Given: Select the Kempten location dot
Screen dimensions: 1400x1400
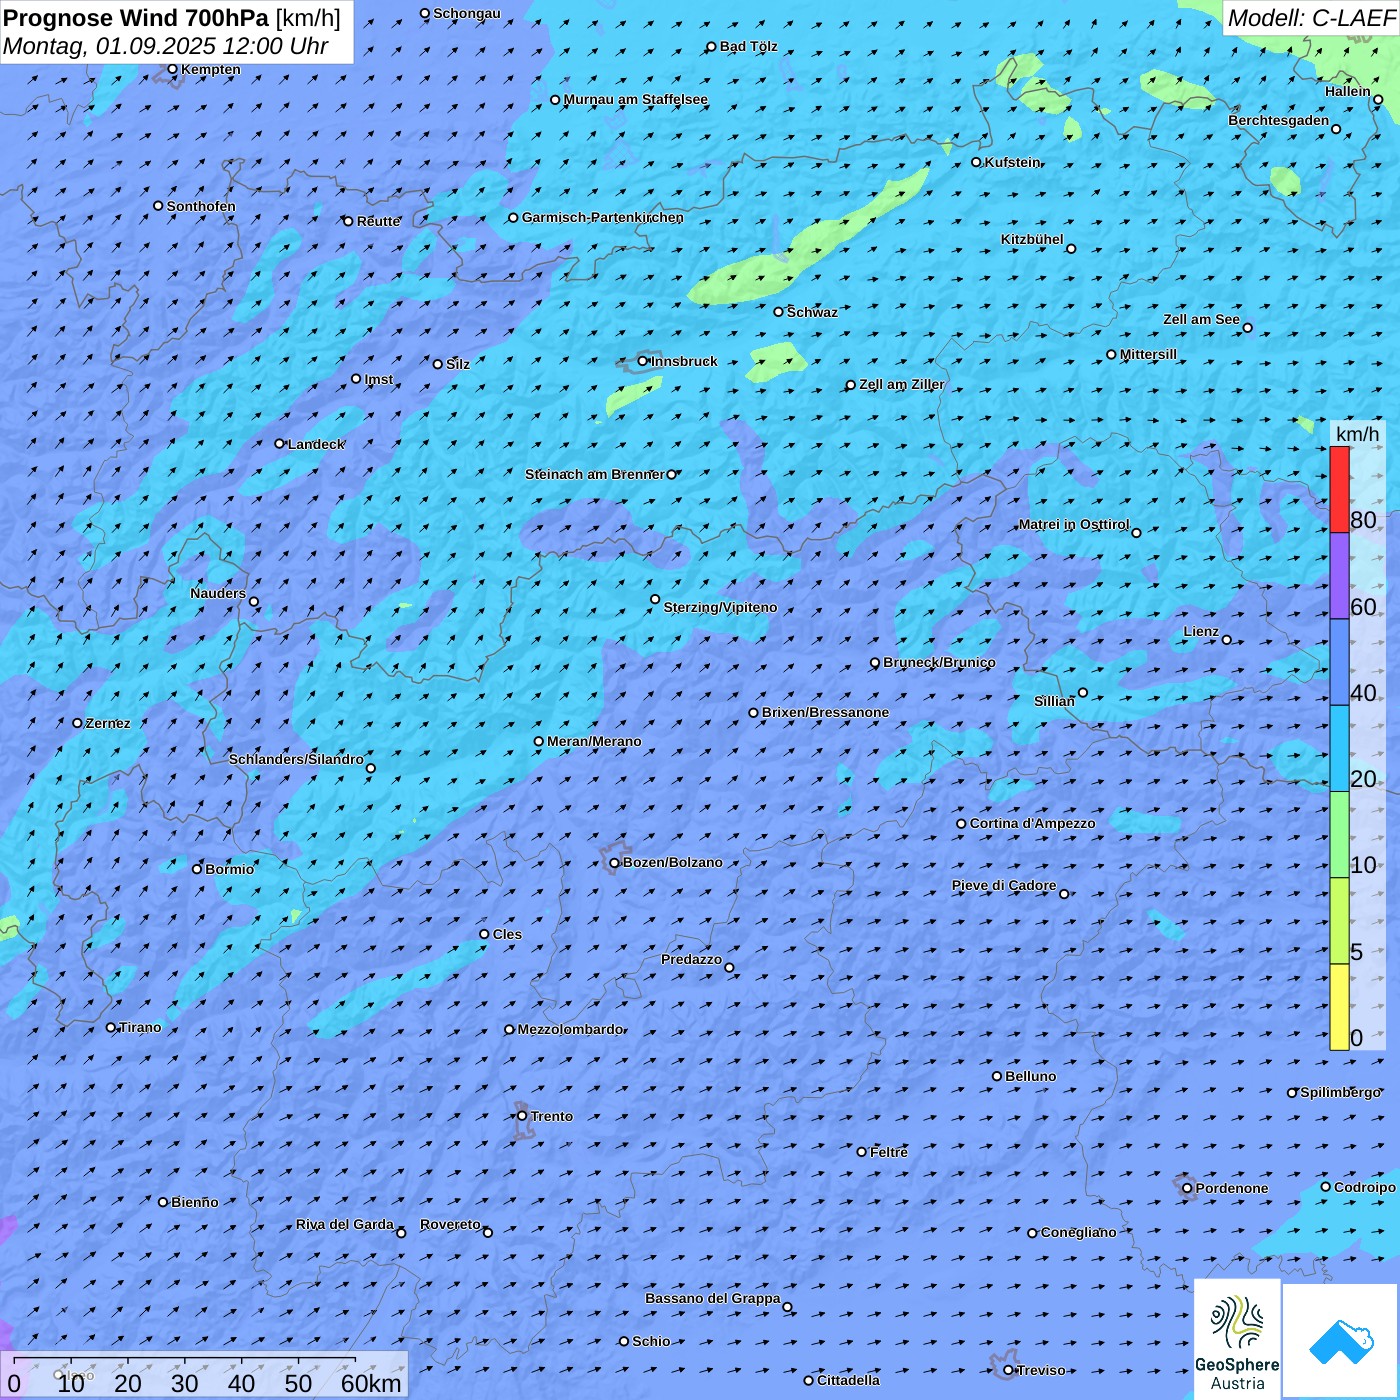Looking at the screenshot, I should (x=173, y=69).
